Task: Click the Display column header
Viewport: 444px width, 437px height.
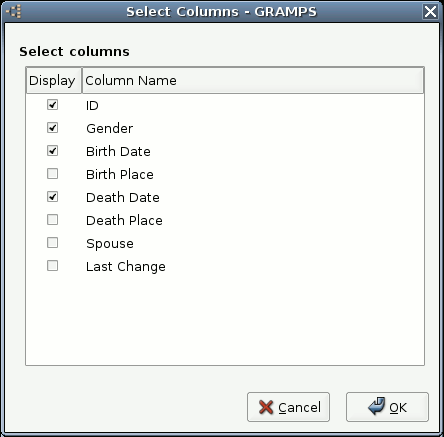Action: 54,80
